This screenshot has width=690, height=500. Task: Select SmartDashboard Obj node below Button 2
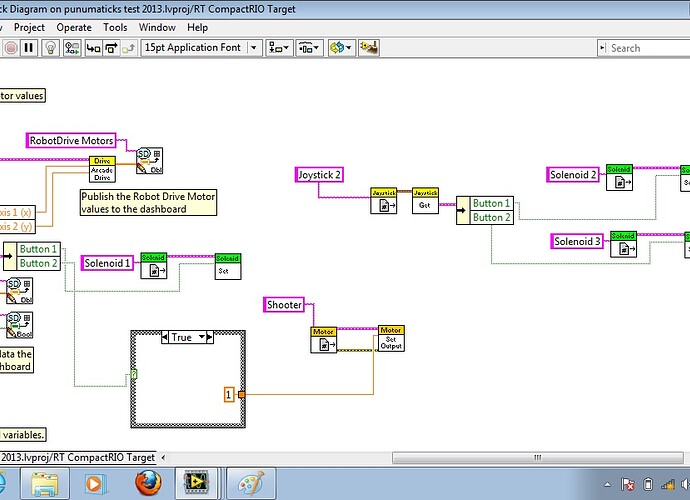click(x=19, y=290)
